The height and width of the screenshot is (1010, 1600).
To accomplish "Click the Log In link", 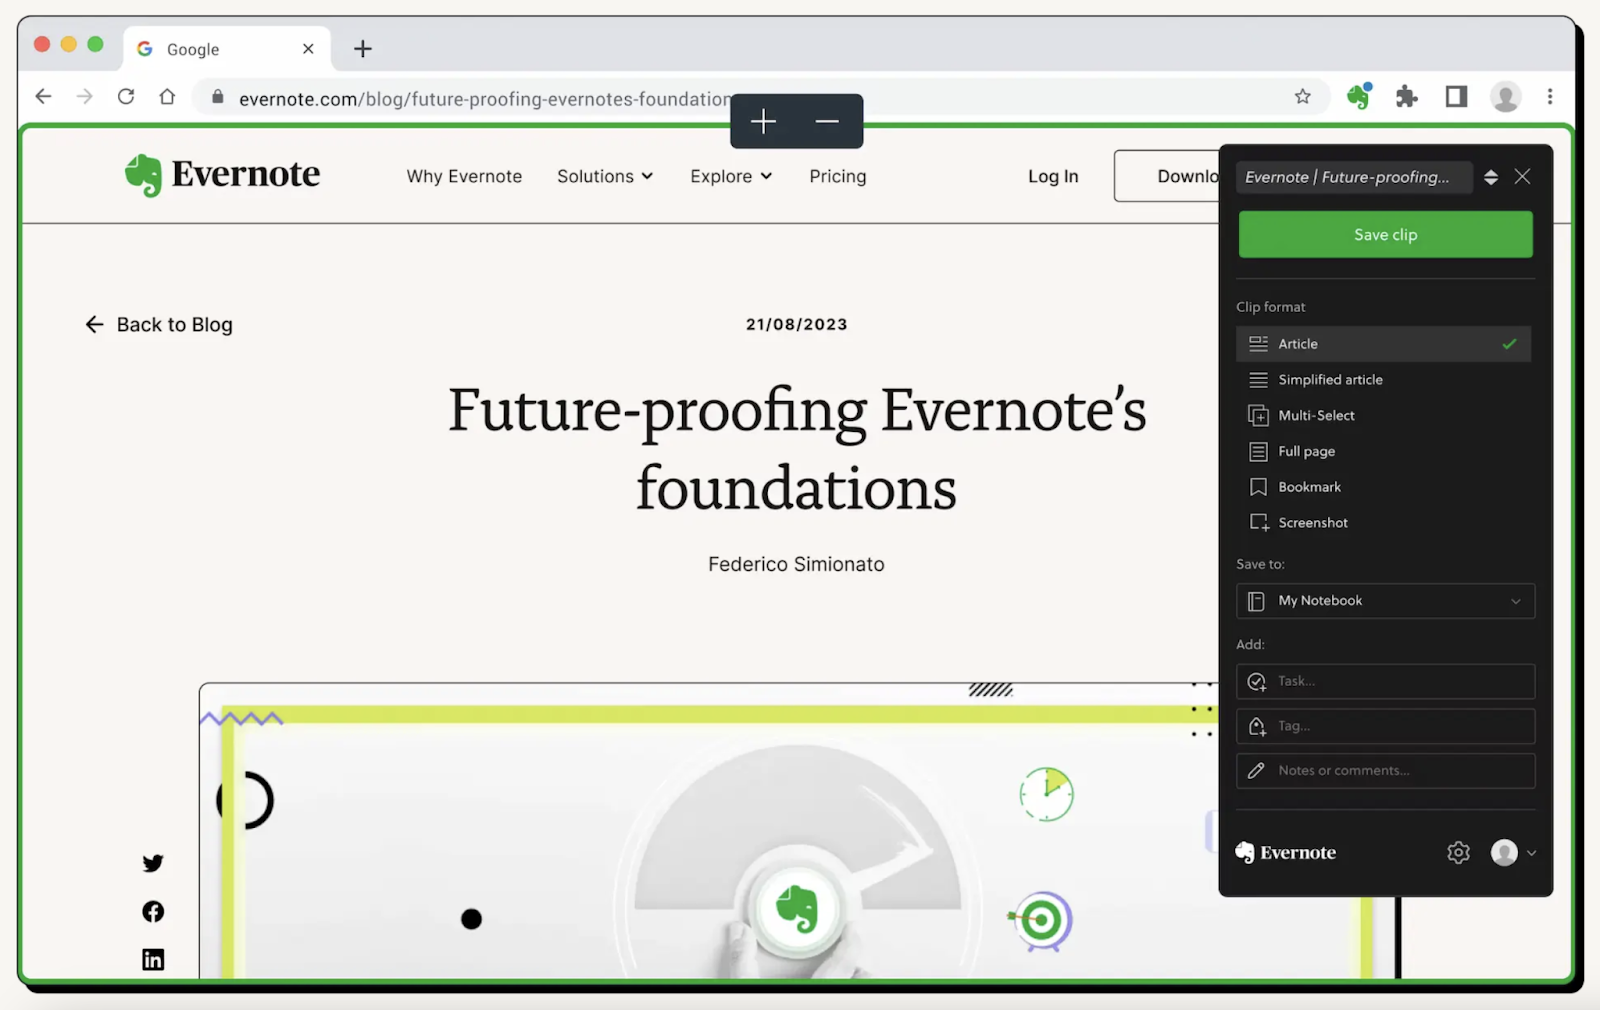I will (x=1053, y=176).
